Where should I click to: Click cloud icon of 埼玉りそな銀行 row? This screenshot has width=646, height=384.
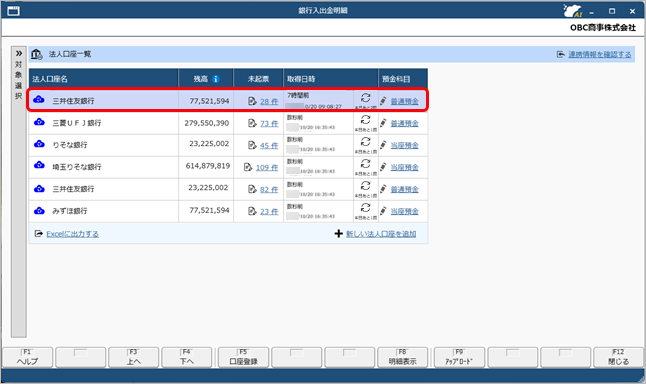tap(39, 165)
